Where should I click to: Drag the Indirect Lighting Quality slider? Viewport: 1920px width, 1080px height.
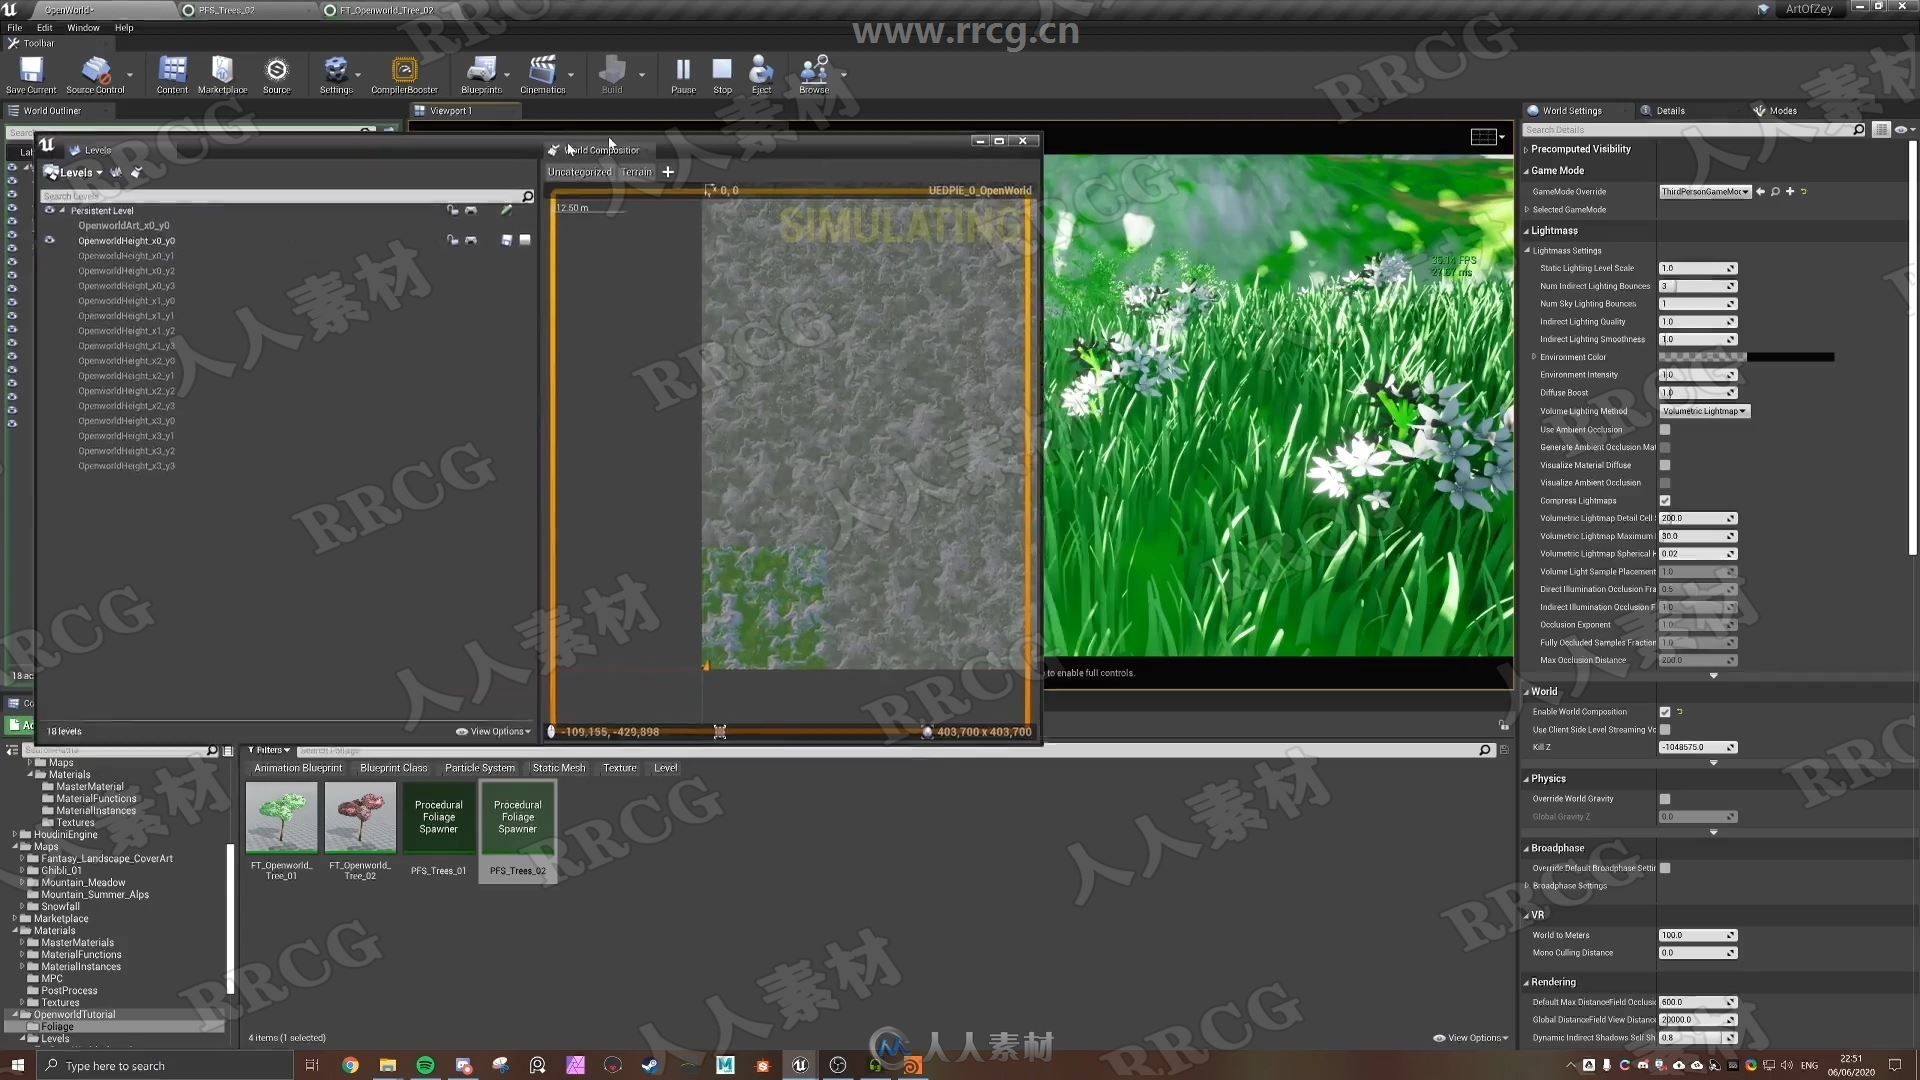click(1695, 322)
